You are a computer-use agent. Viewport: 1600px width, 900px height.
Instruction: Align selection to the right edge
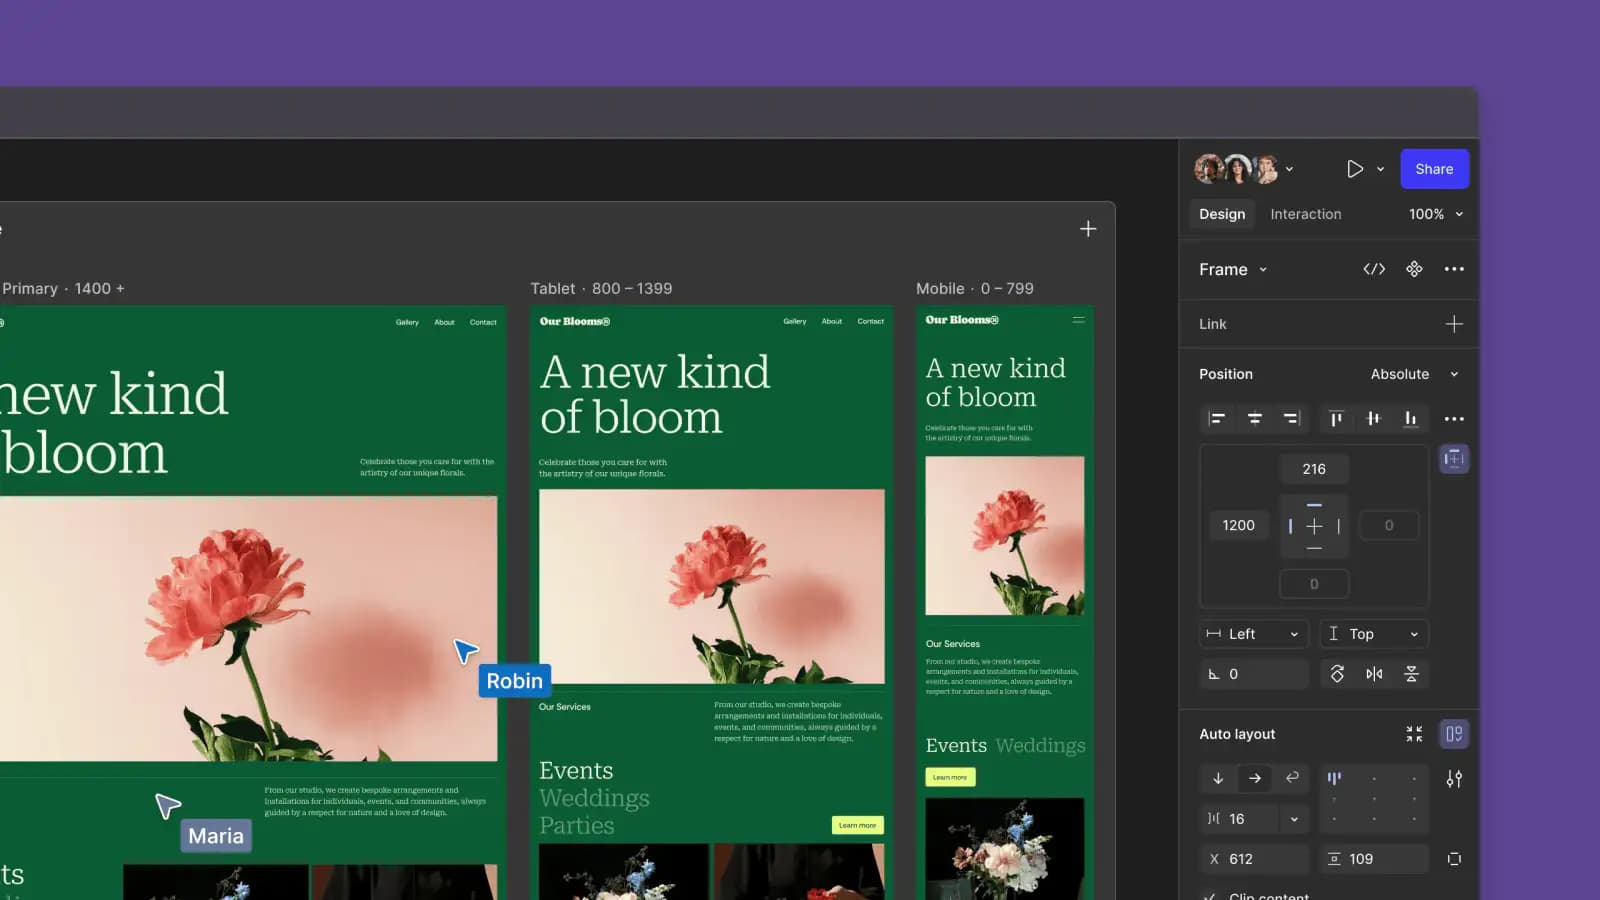pos(1291,419)
